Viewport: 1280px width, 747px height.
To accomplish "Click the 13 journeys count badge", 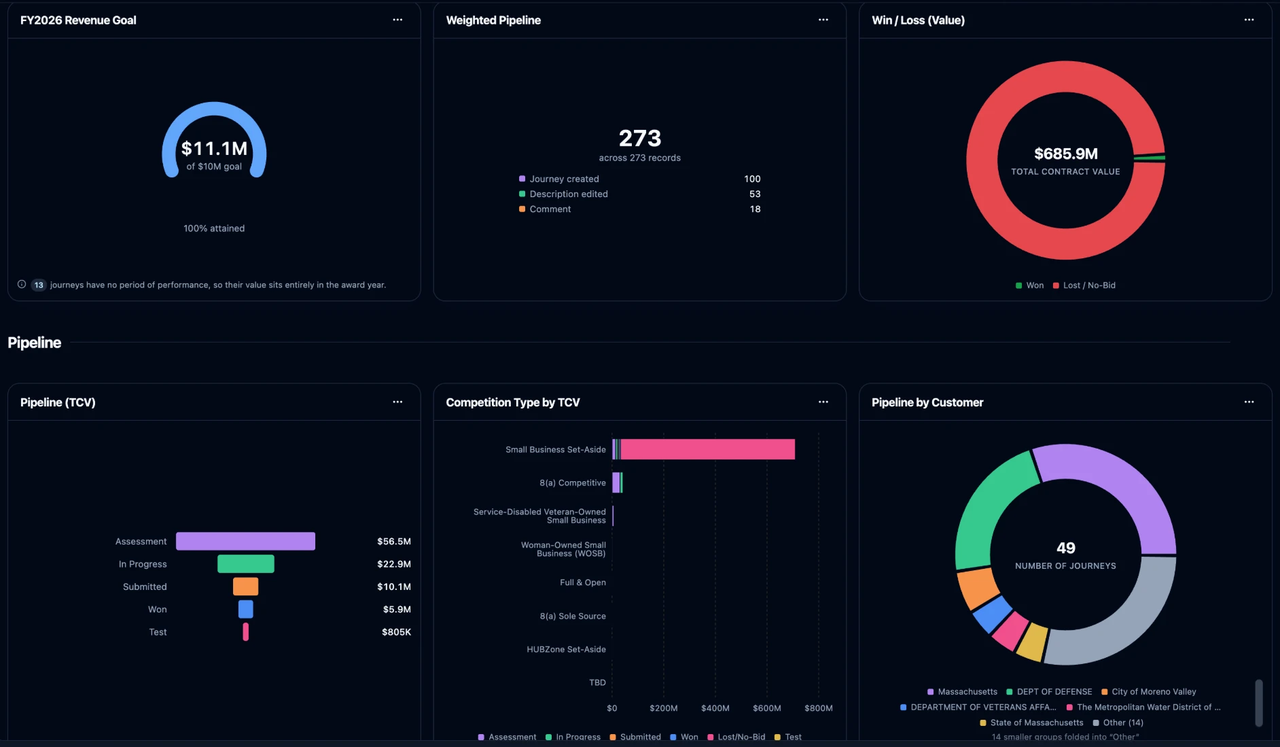I will (x=39, y=285).
